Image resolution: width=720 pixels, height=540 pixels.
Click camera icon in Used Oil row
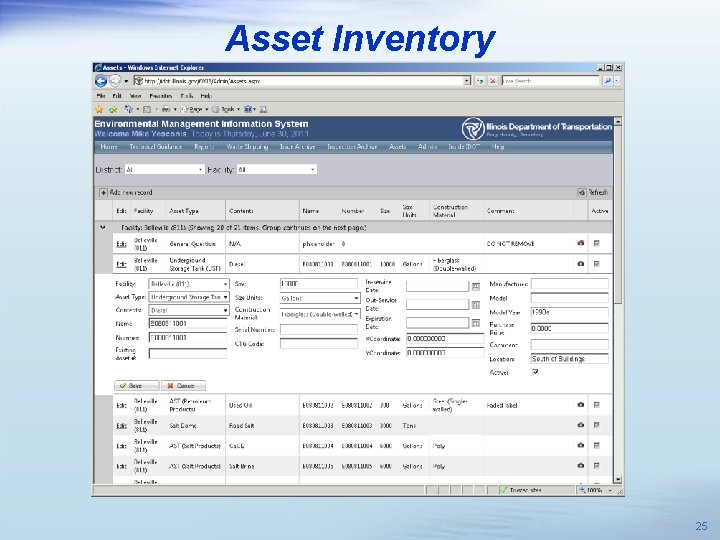tap(581, 405)
